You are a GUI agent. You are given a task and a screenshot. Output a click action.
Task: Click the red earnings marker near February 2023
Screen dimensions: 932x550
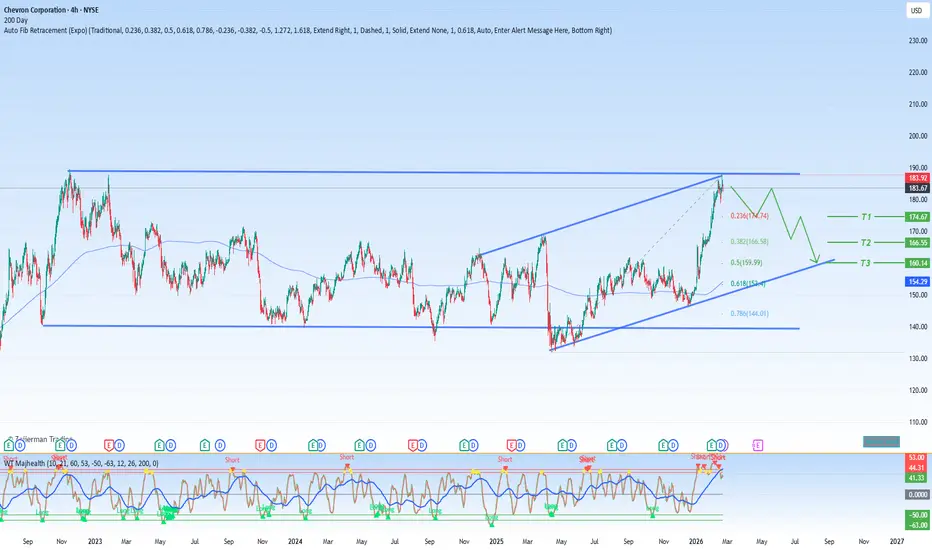109,445
